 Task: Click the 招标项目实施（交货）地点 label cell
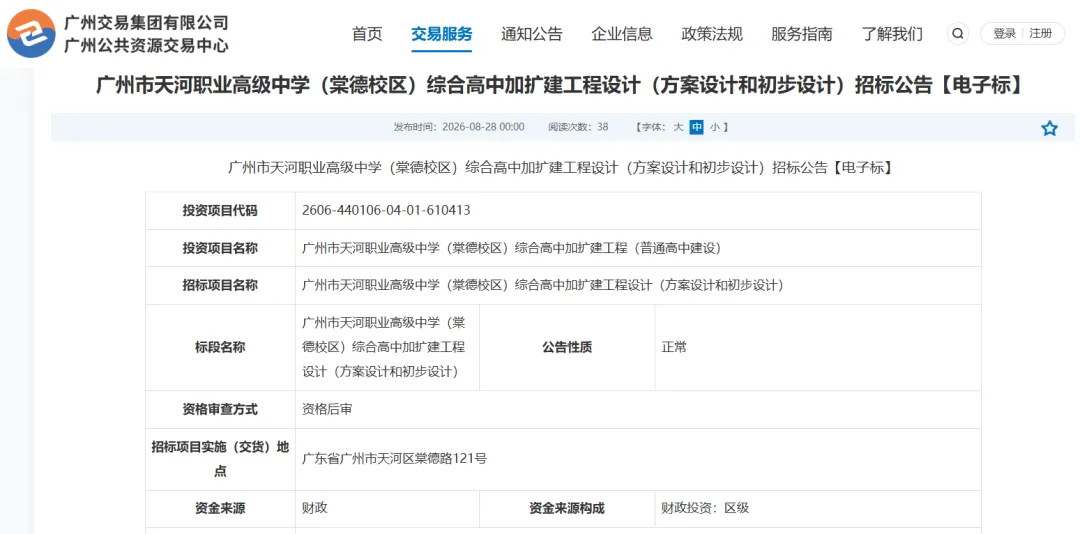point(220,459)
